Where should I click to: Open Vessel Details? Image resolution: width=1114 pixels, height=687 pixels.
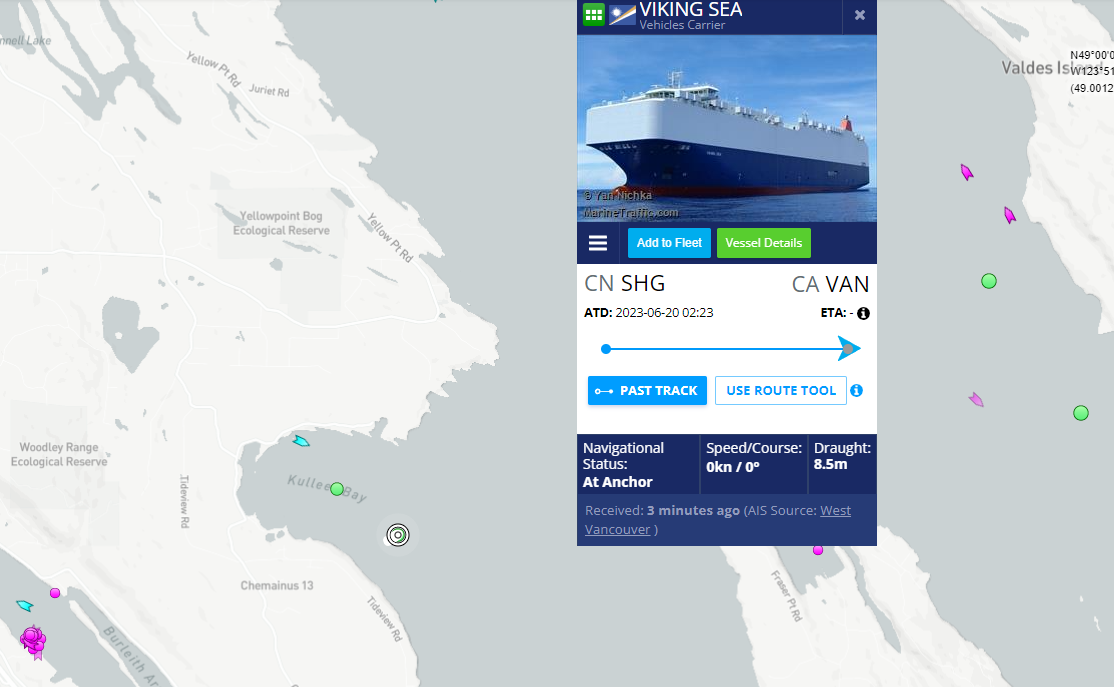764,243
